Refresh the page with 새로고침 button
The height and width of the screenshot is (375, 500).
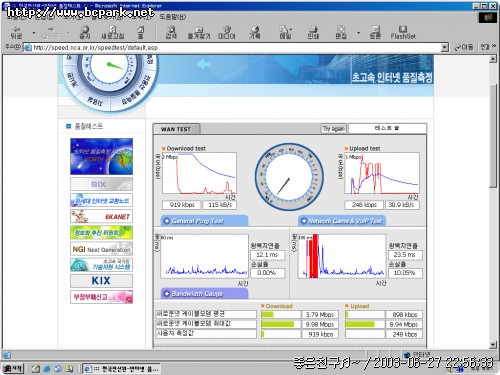coord(113,32)
